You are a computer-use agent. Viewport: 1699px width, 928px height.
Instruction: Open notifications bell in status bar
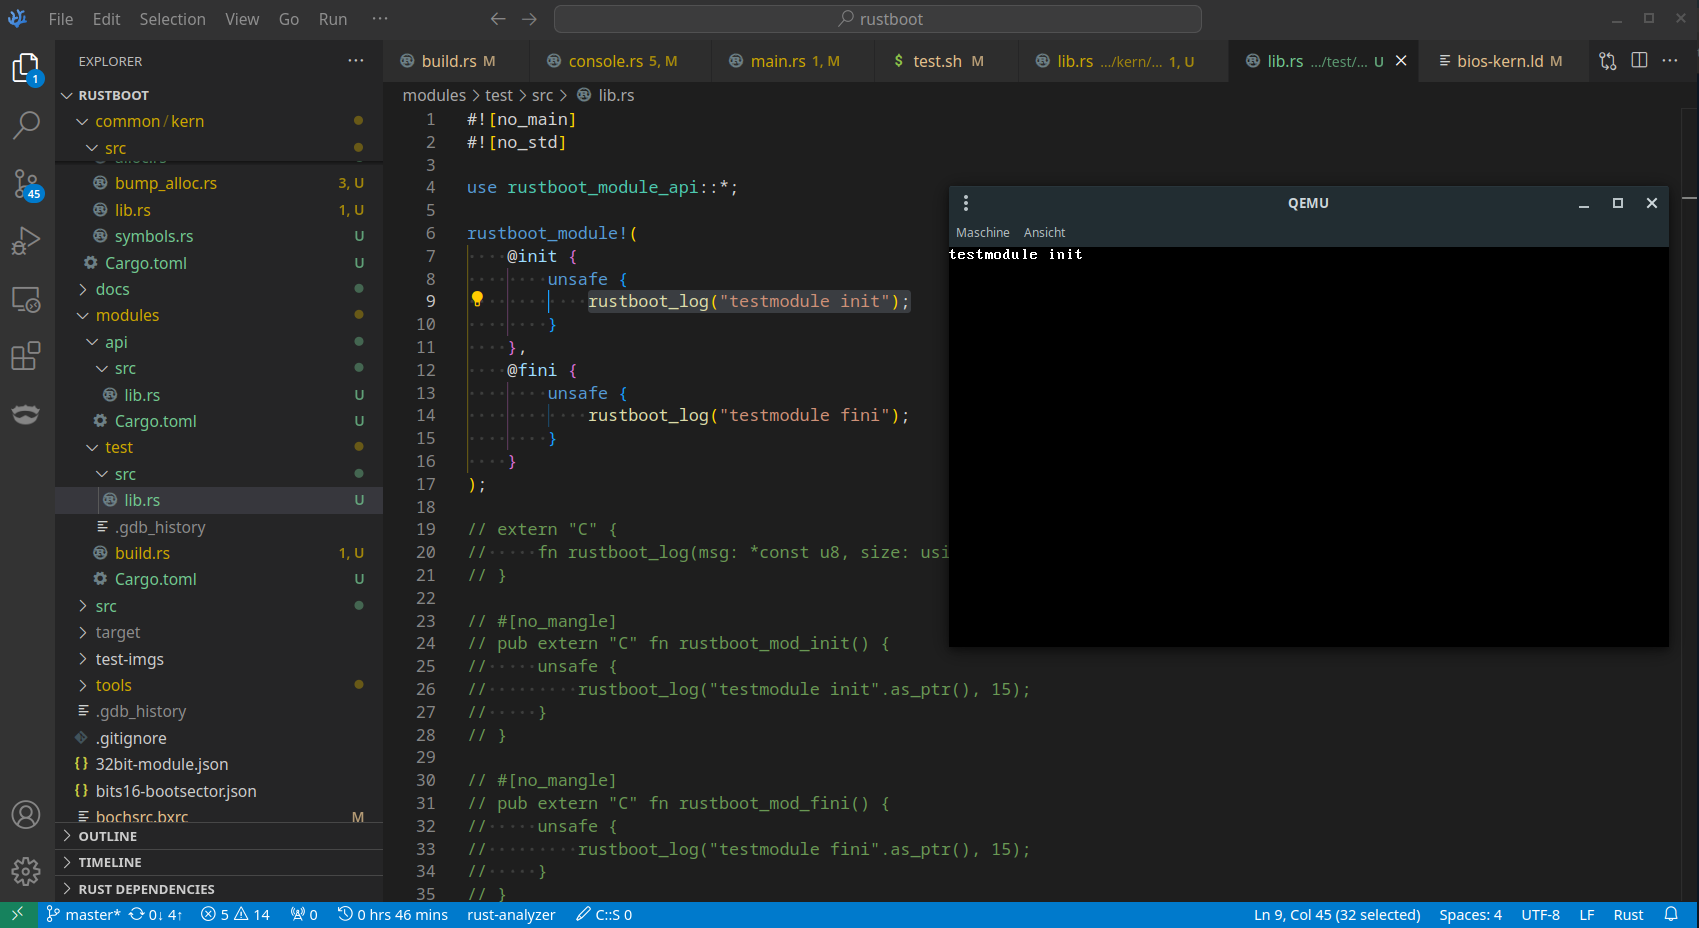(x=1671, y=914)
